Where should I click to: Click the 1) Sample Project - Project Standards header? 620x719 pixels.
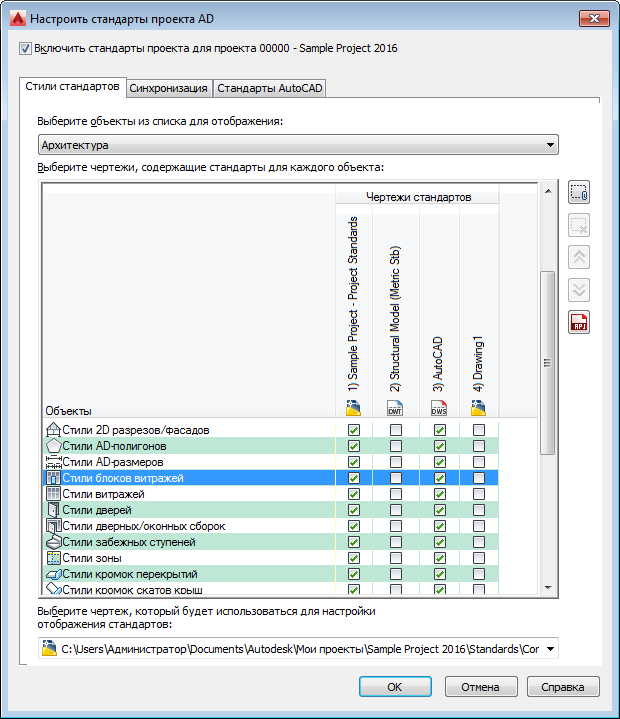pyautogui.click(x=353, y=304)
